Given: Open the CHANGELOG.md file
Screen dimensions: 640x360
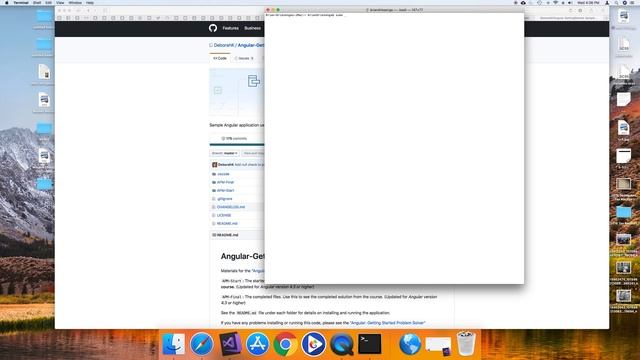Looking at the screenshot, I should pos(231,207).
